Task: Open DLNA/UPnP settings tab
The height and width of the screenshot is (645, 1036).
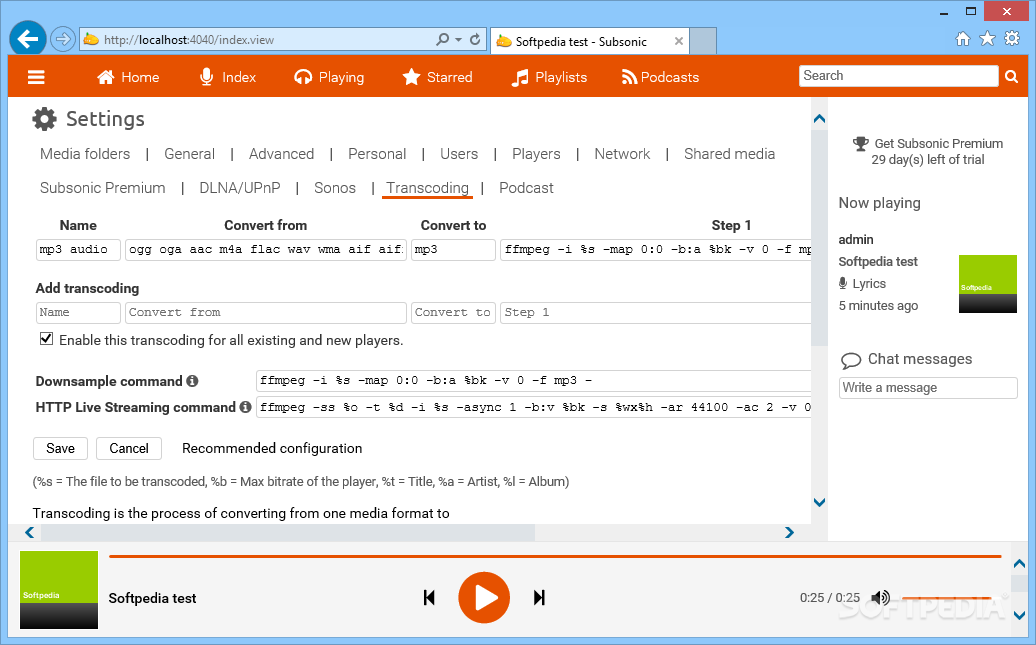Action: click(240, 188)
